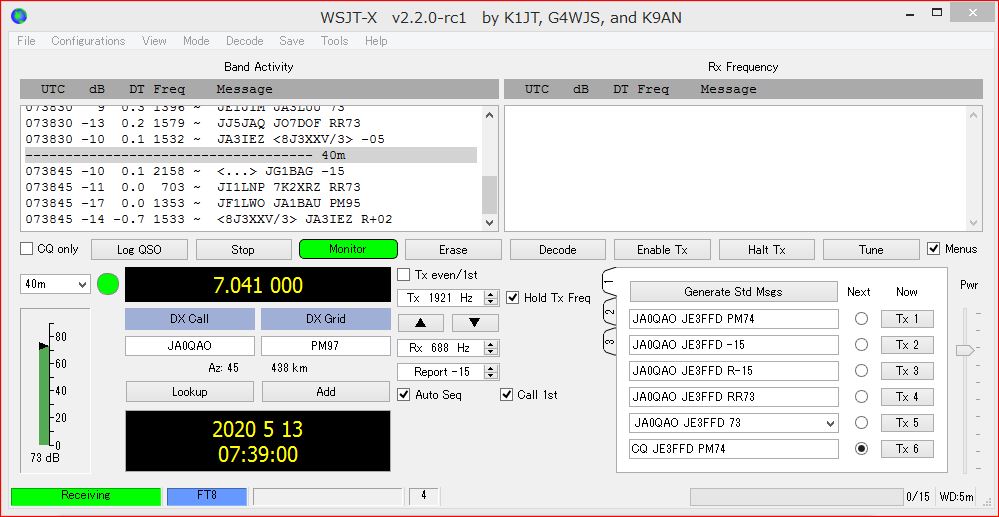Select message tab 1 on the side

click(x=609, y=284)
